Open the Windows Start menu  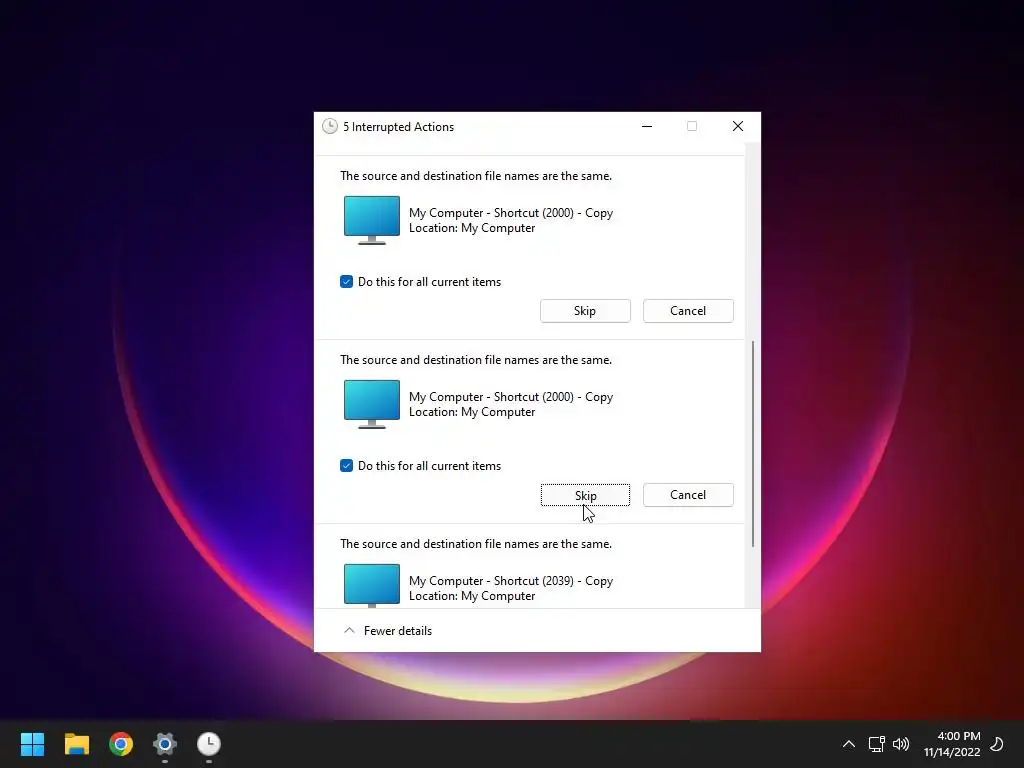[x=32, y=744]
